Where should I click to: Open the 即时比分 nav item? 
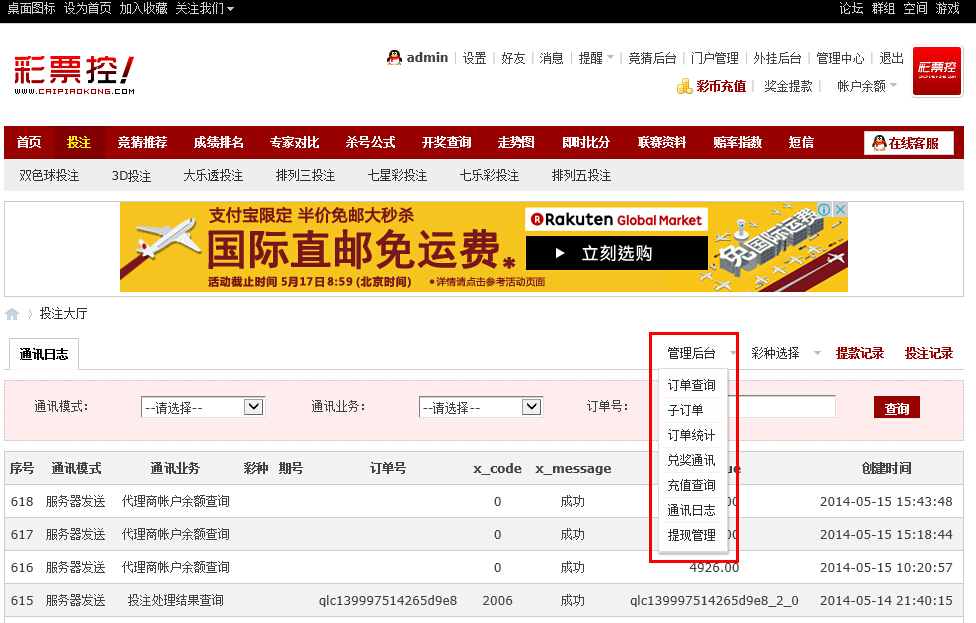pyautogui.click(x=586, y=143)
